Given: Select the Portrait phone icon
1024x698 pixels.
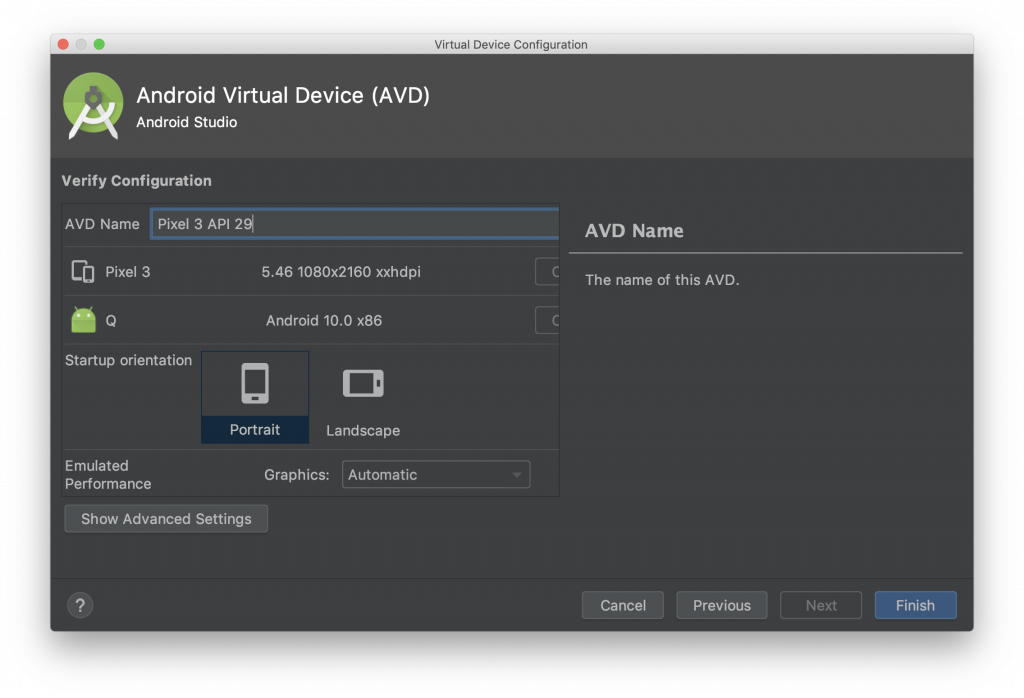Looking at the screenshot, I should tap(255, 383).
